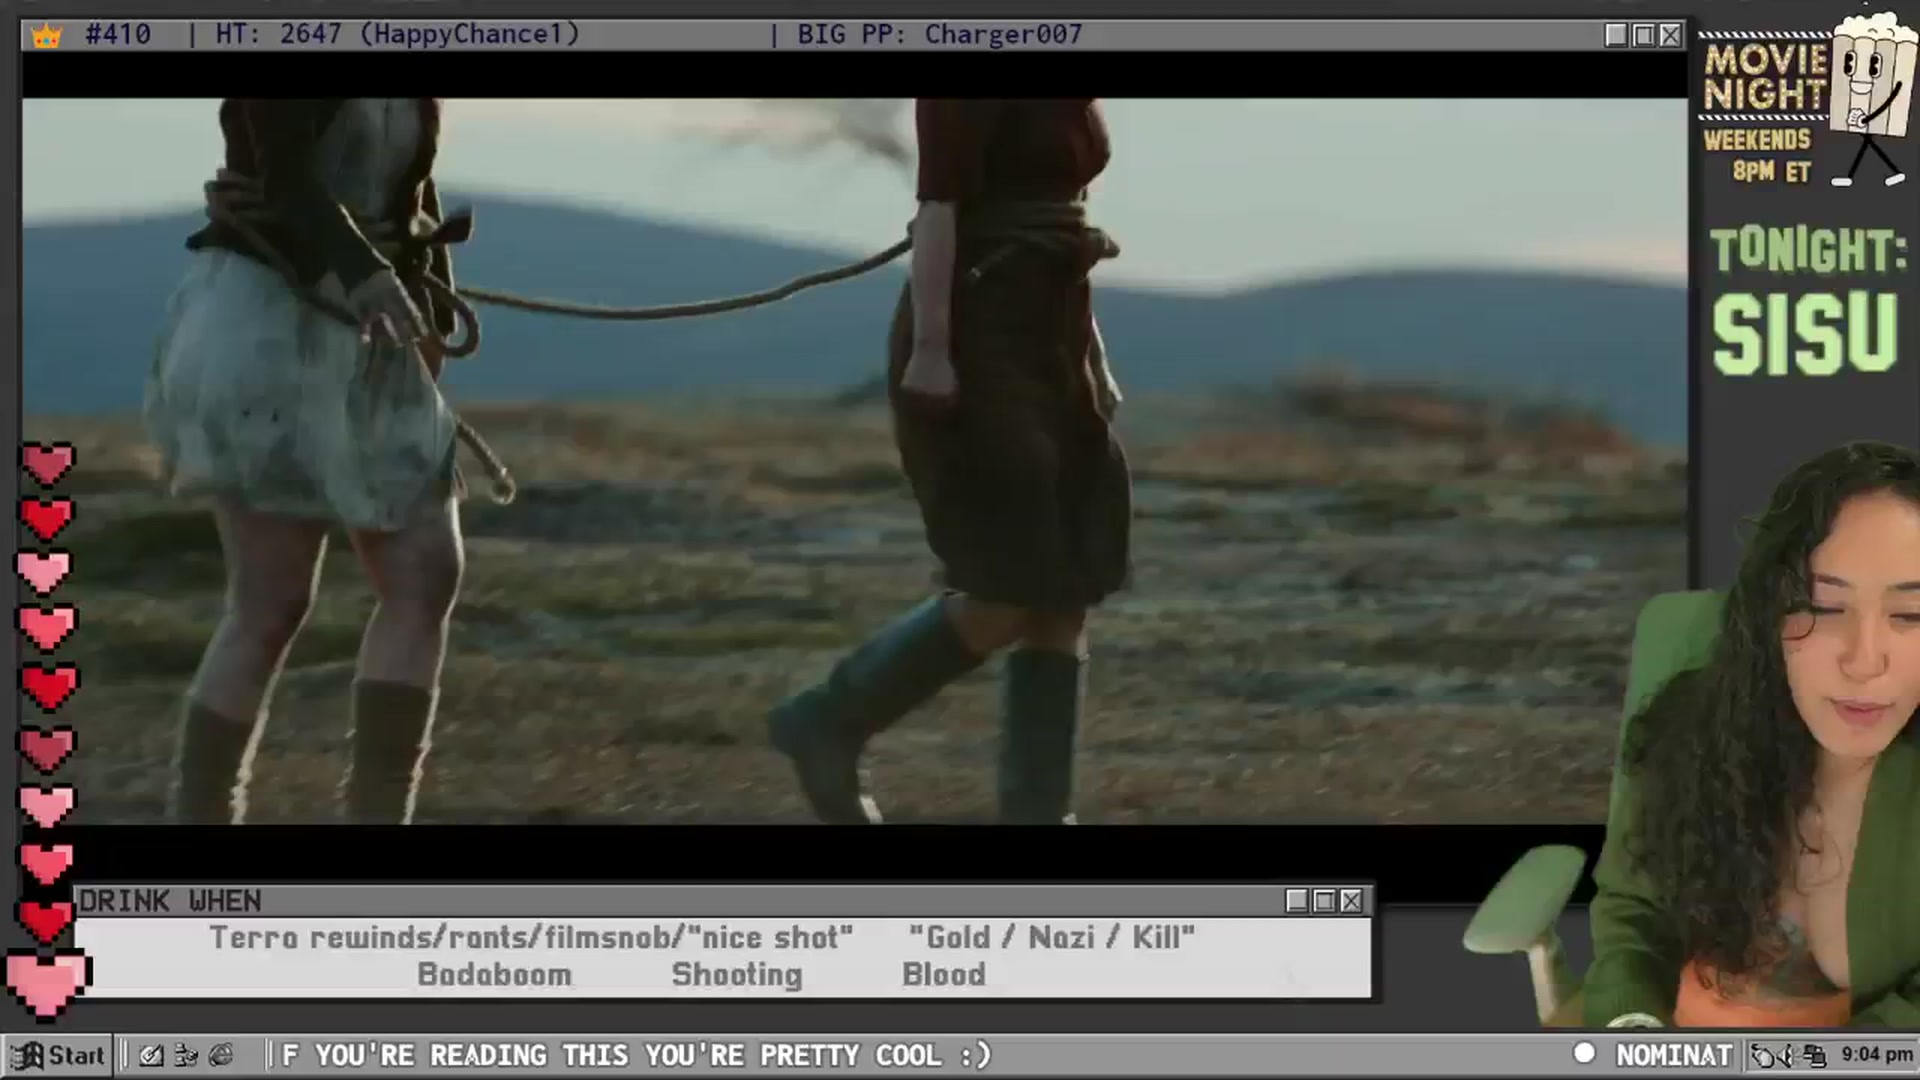
Task: Click the "#410" text in the title bar
Action: (x=118, y=35)
